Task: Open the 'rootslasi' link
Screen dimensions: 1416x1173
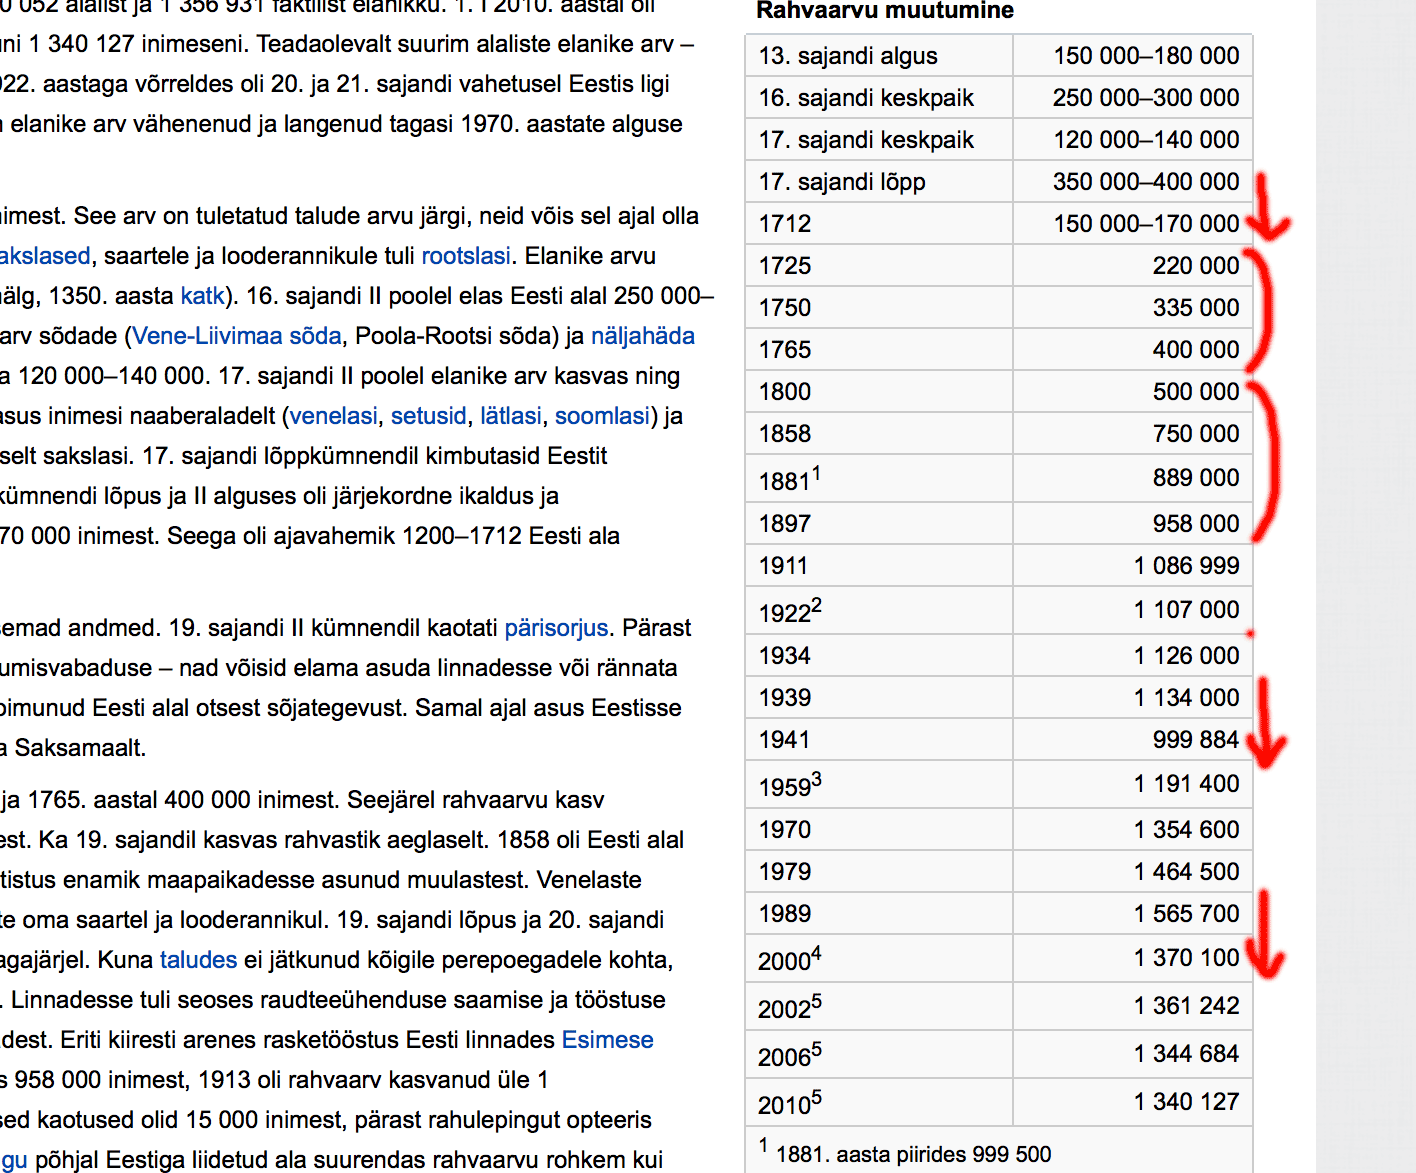Action: pyautogui.click(x=466, y=256)
